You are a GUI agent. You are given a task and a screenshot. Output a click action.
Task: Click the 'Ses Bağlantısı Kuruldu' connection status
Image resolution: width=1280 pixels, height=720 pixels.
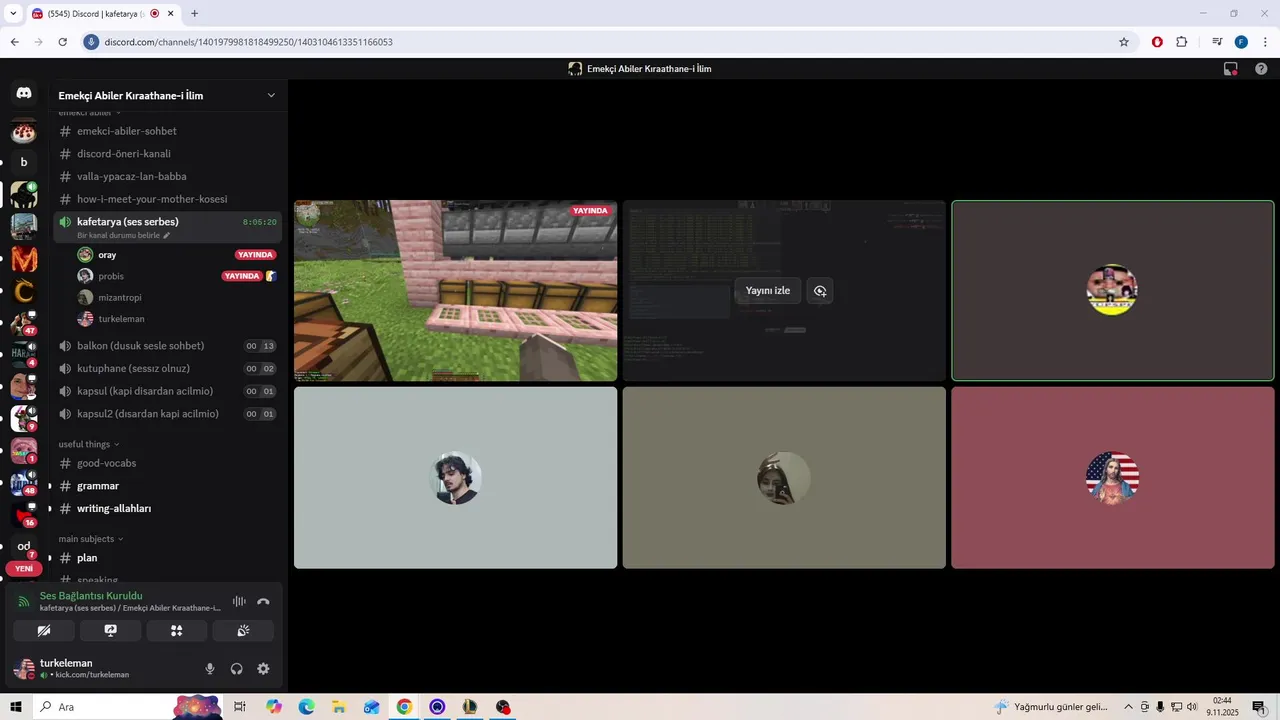tap(91, 596)
